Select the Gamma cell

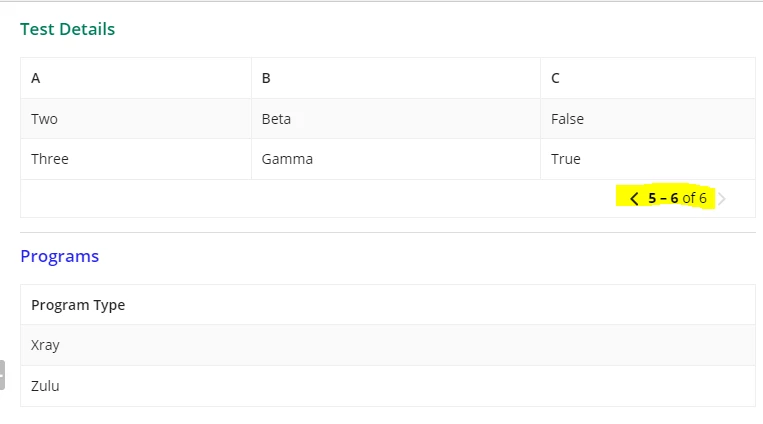(x=396, y=159)
